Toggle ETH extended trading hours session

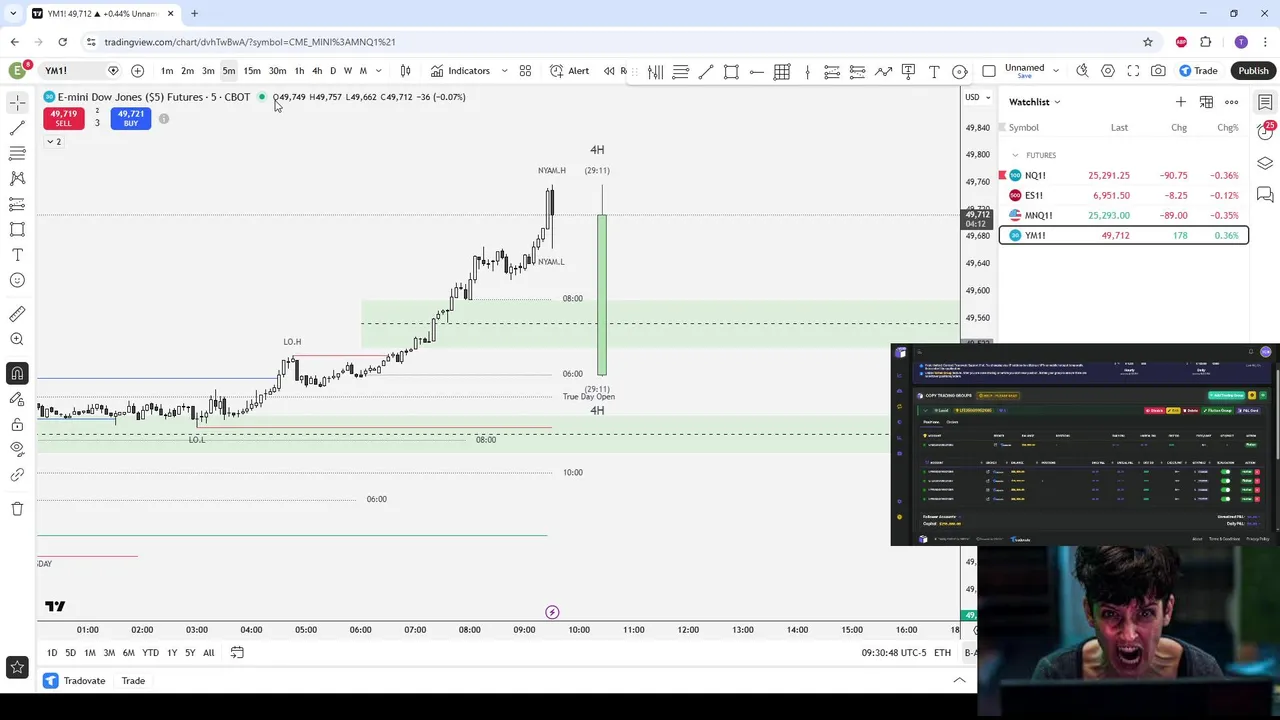click(942, 653)
